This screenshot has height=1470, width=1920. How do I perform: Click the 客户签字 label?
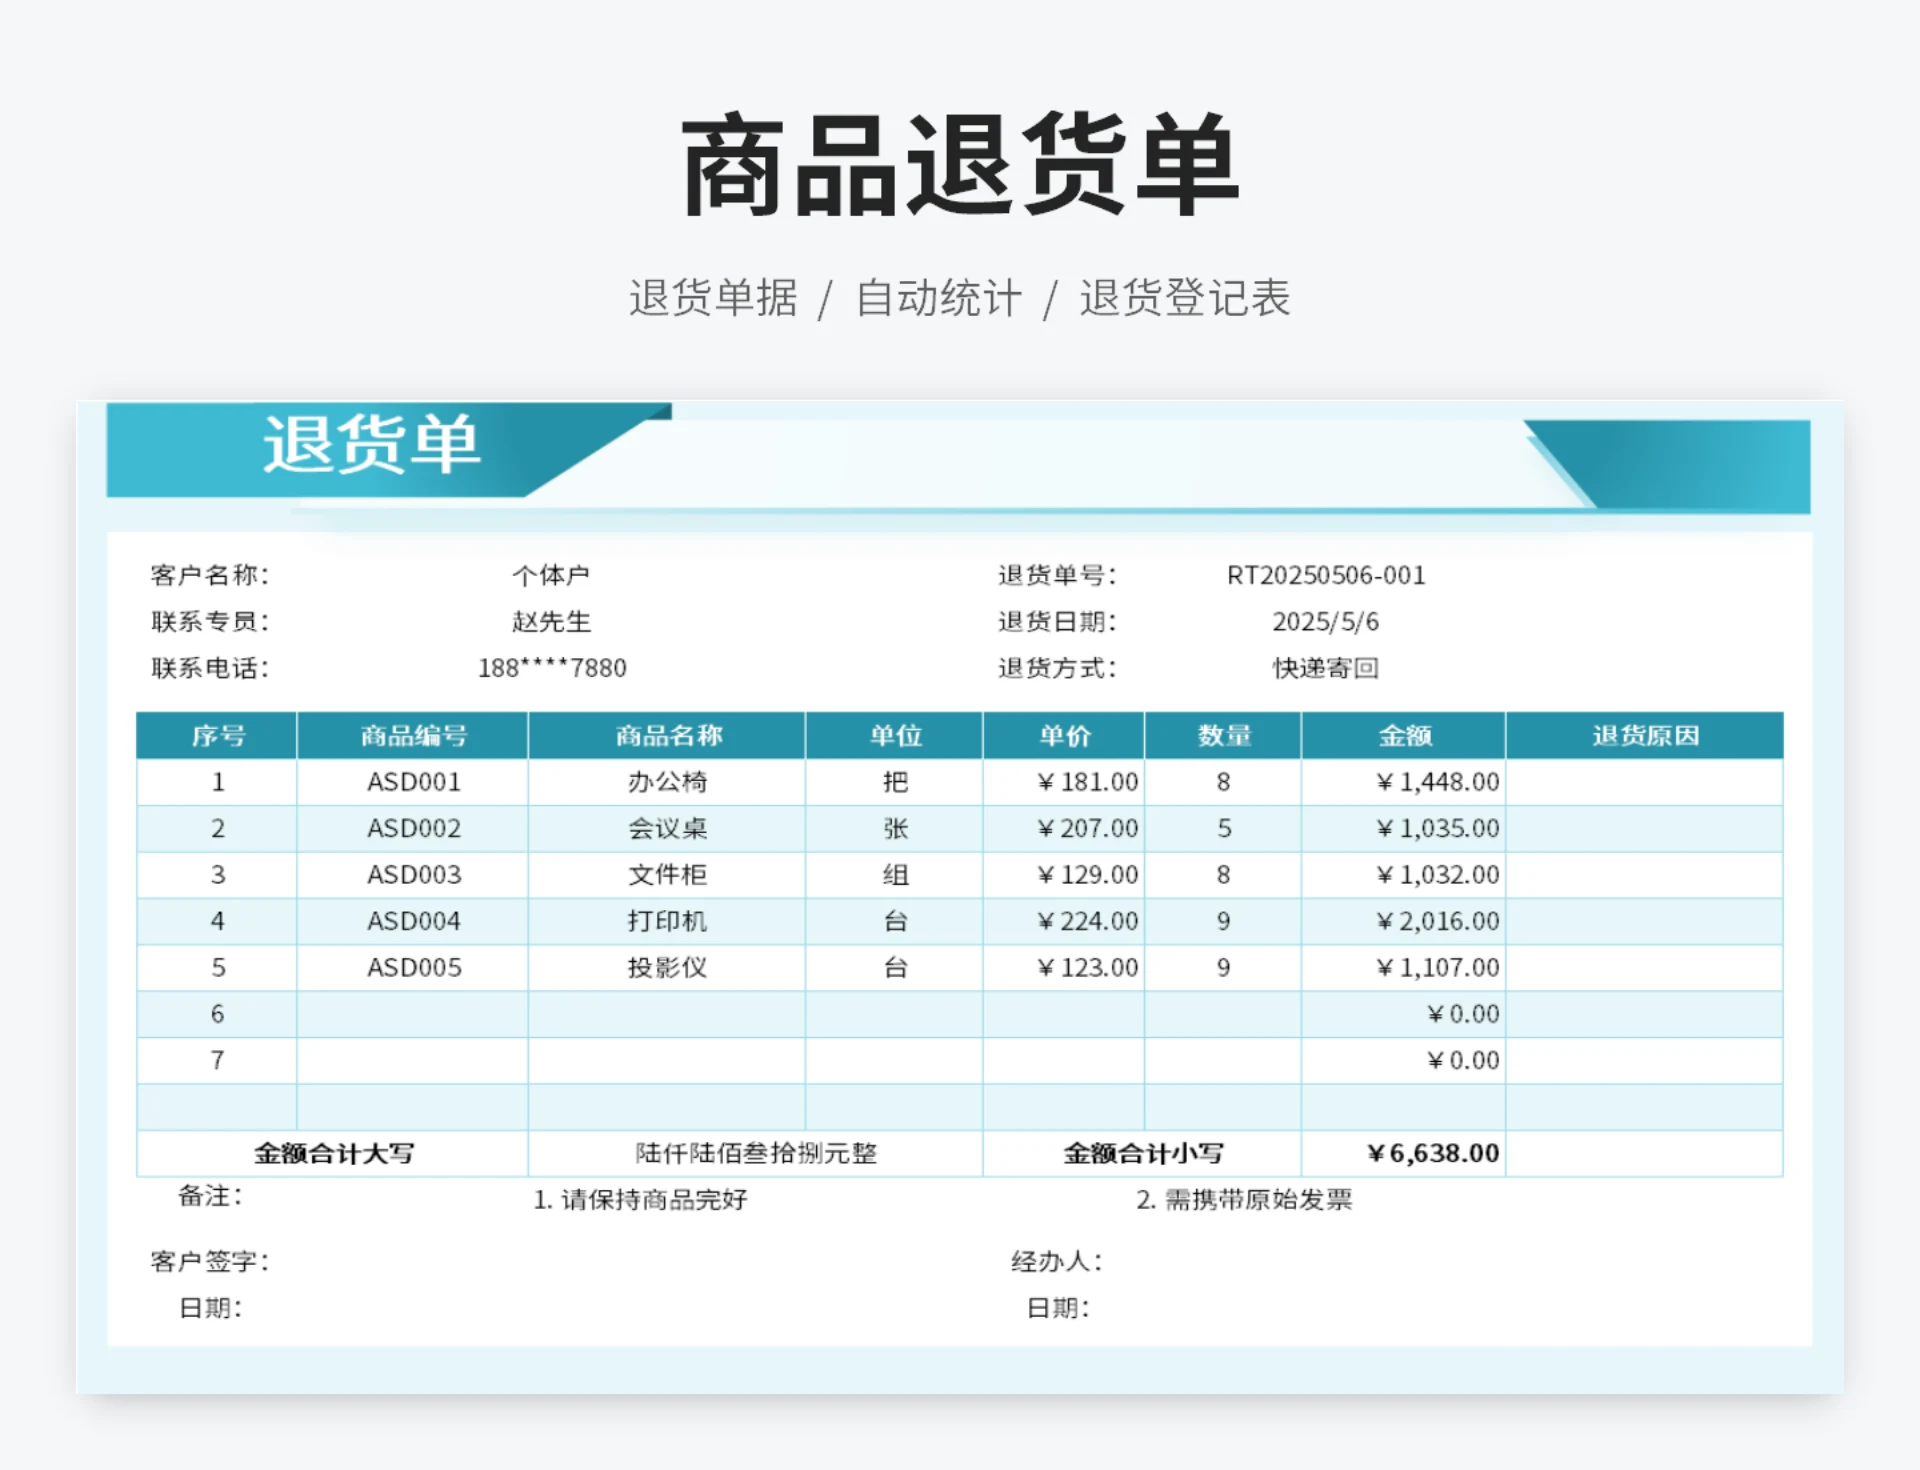tap(210, 1261)
